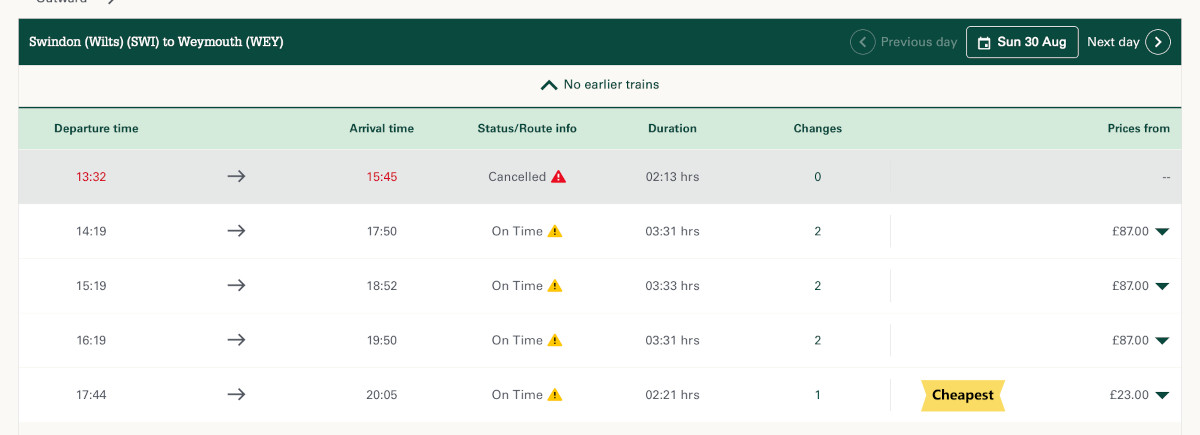Click yellow warning icon for 16:19 train
1200x435 pixels.
(555, 340)
